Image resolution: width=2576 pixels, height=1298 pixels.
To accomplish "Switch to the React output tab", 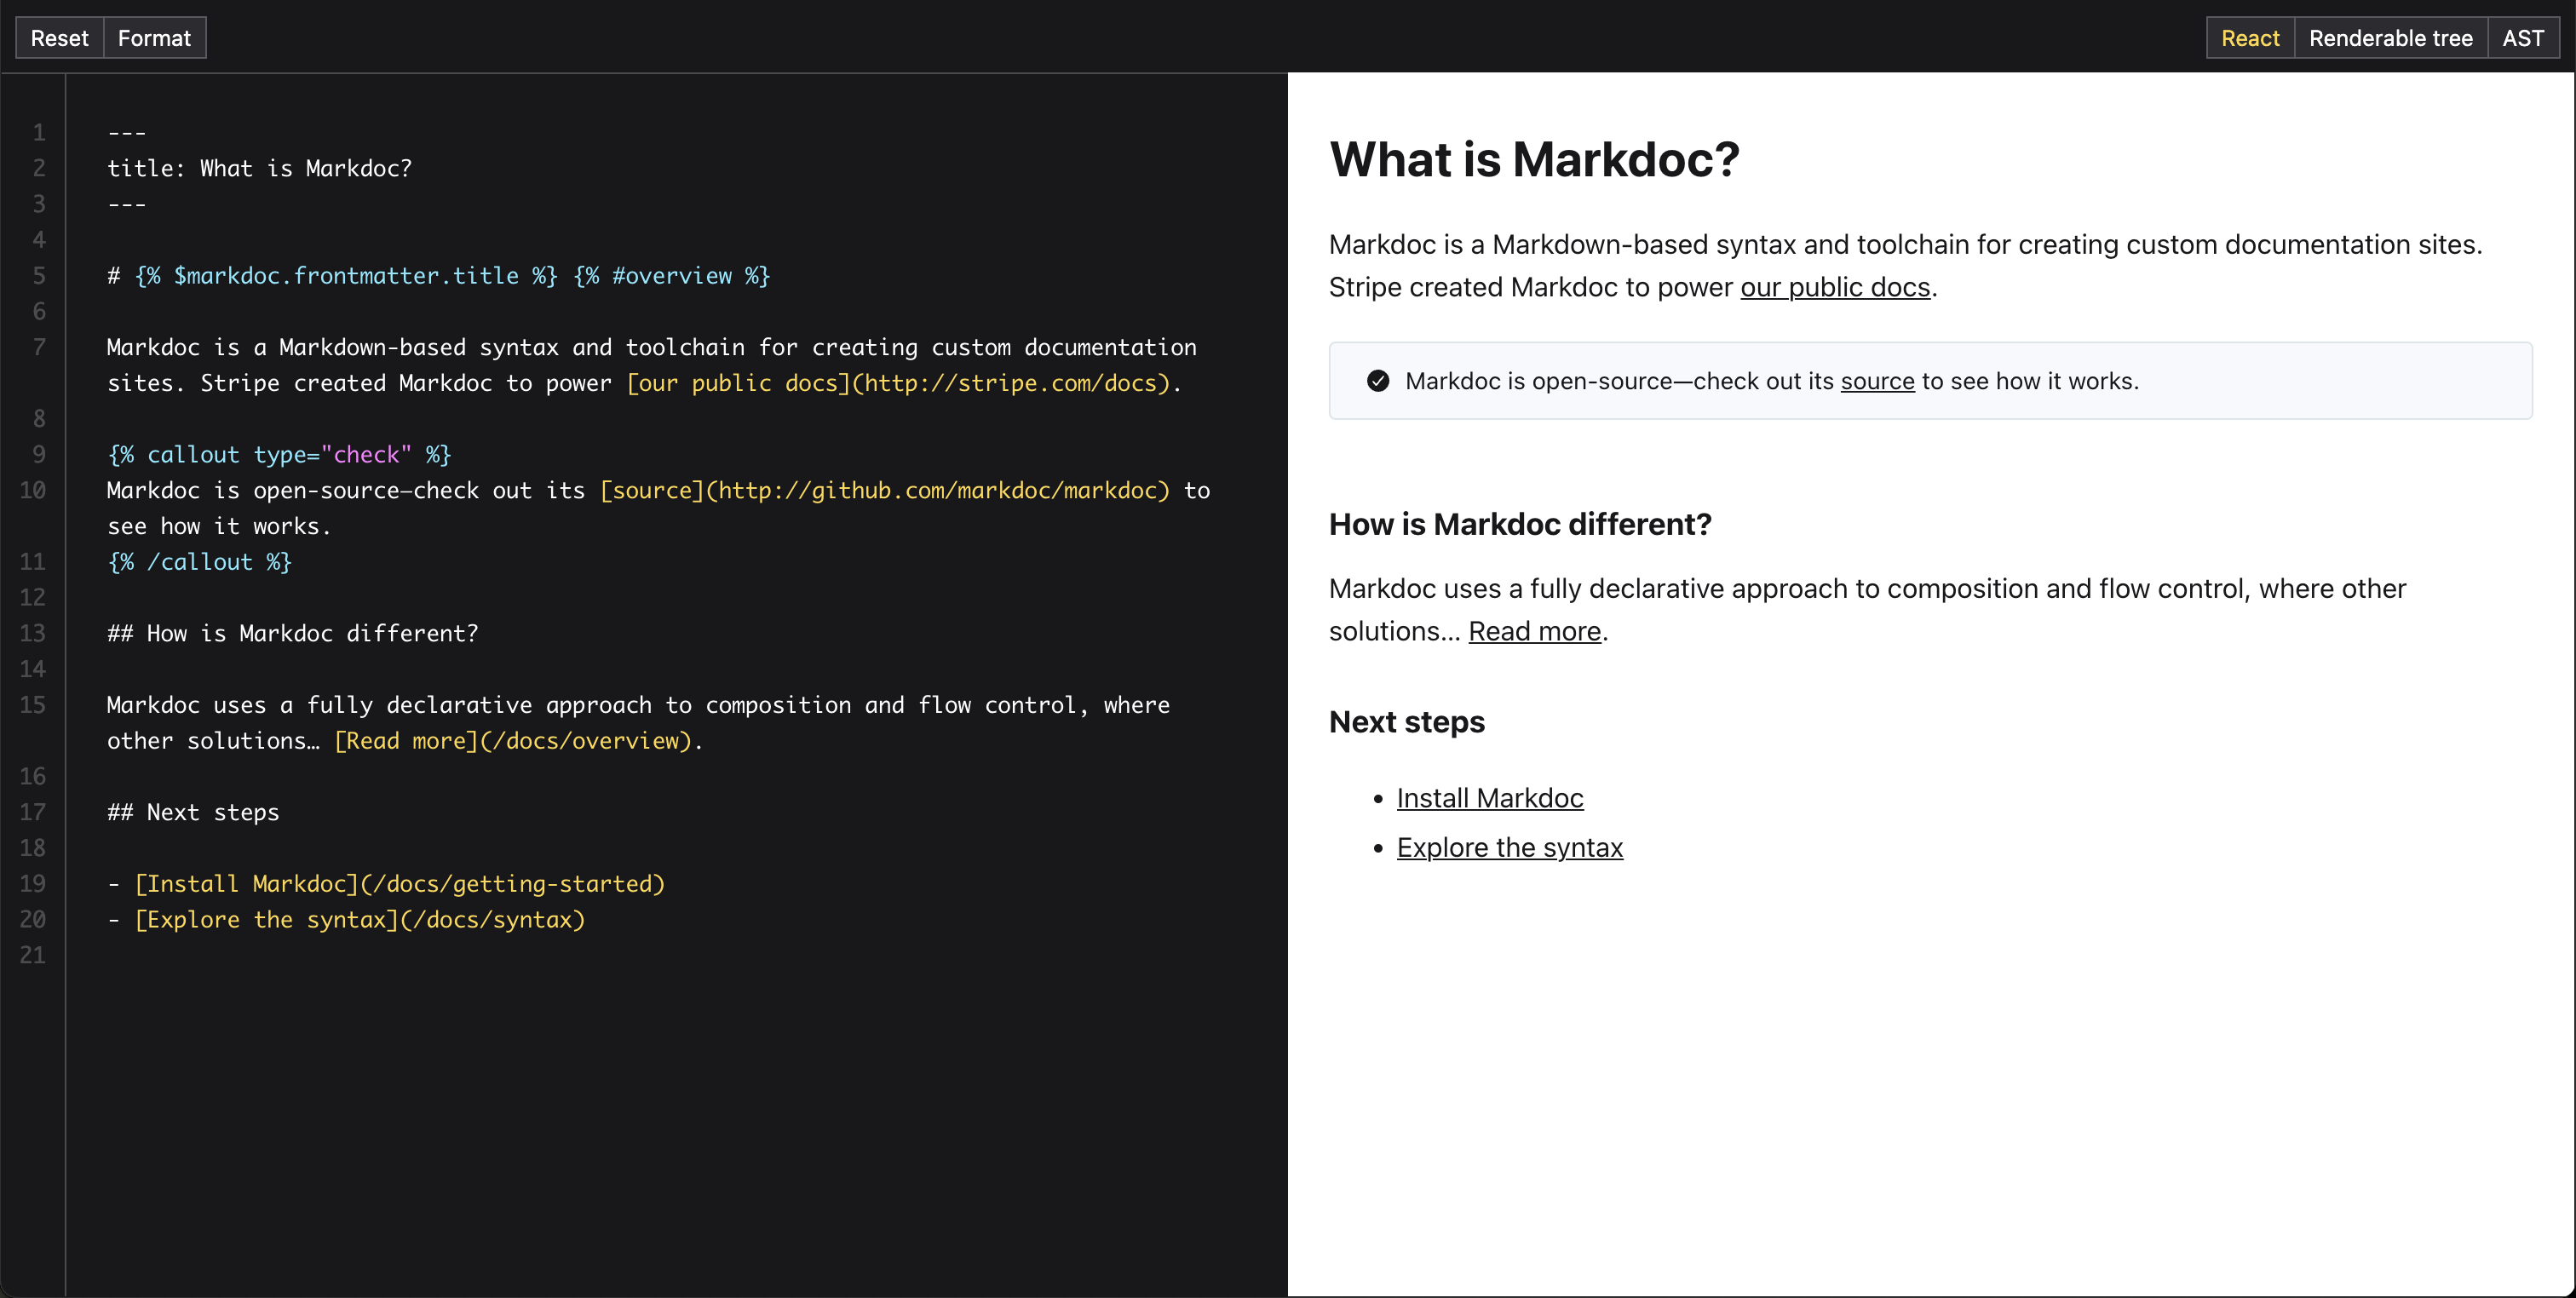I will tap(2250, 38).
